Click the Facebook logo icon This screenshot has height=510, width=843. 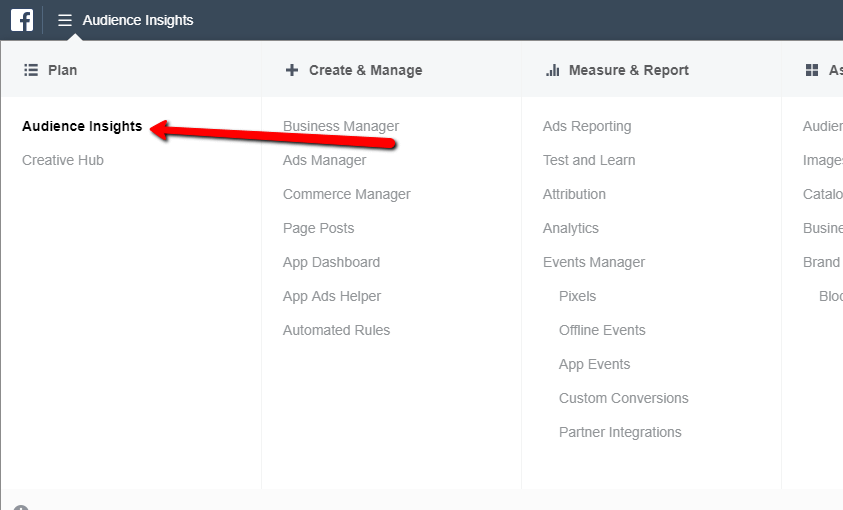point(22,20)
